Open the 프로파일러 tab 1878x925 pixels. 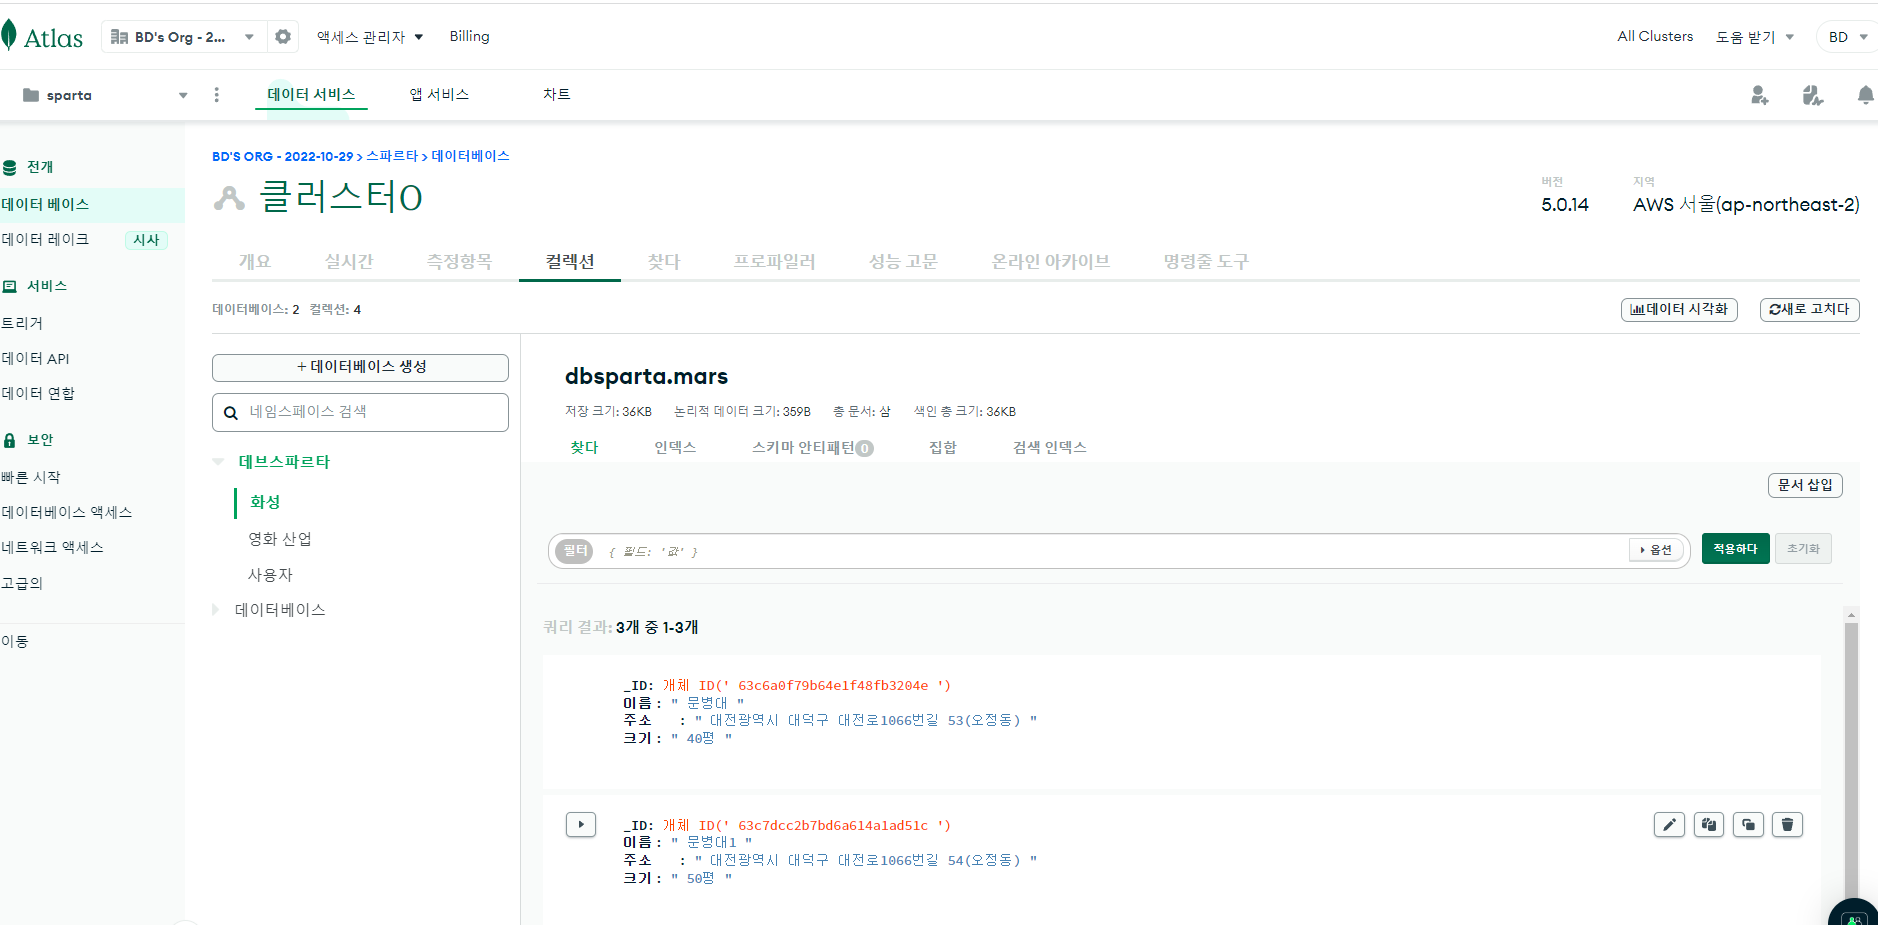pyautogui.click(x=774, y=261)
